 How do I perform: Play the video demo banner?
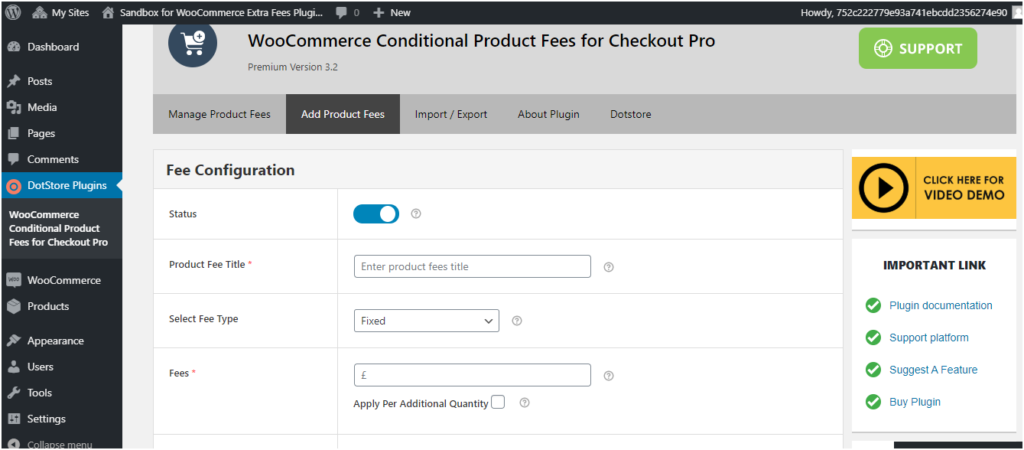[934, 188]
